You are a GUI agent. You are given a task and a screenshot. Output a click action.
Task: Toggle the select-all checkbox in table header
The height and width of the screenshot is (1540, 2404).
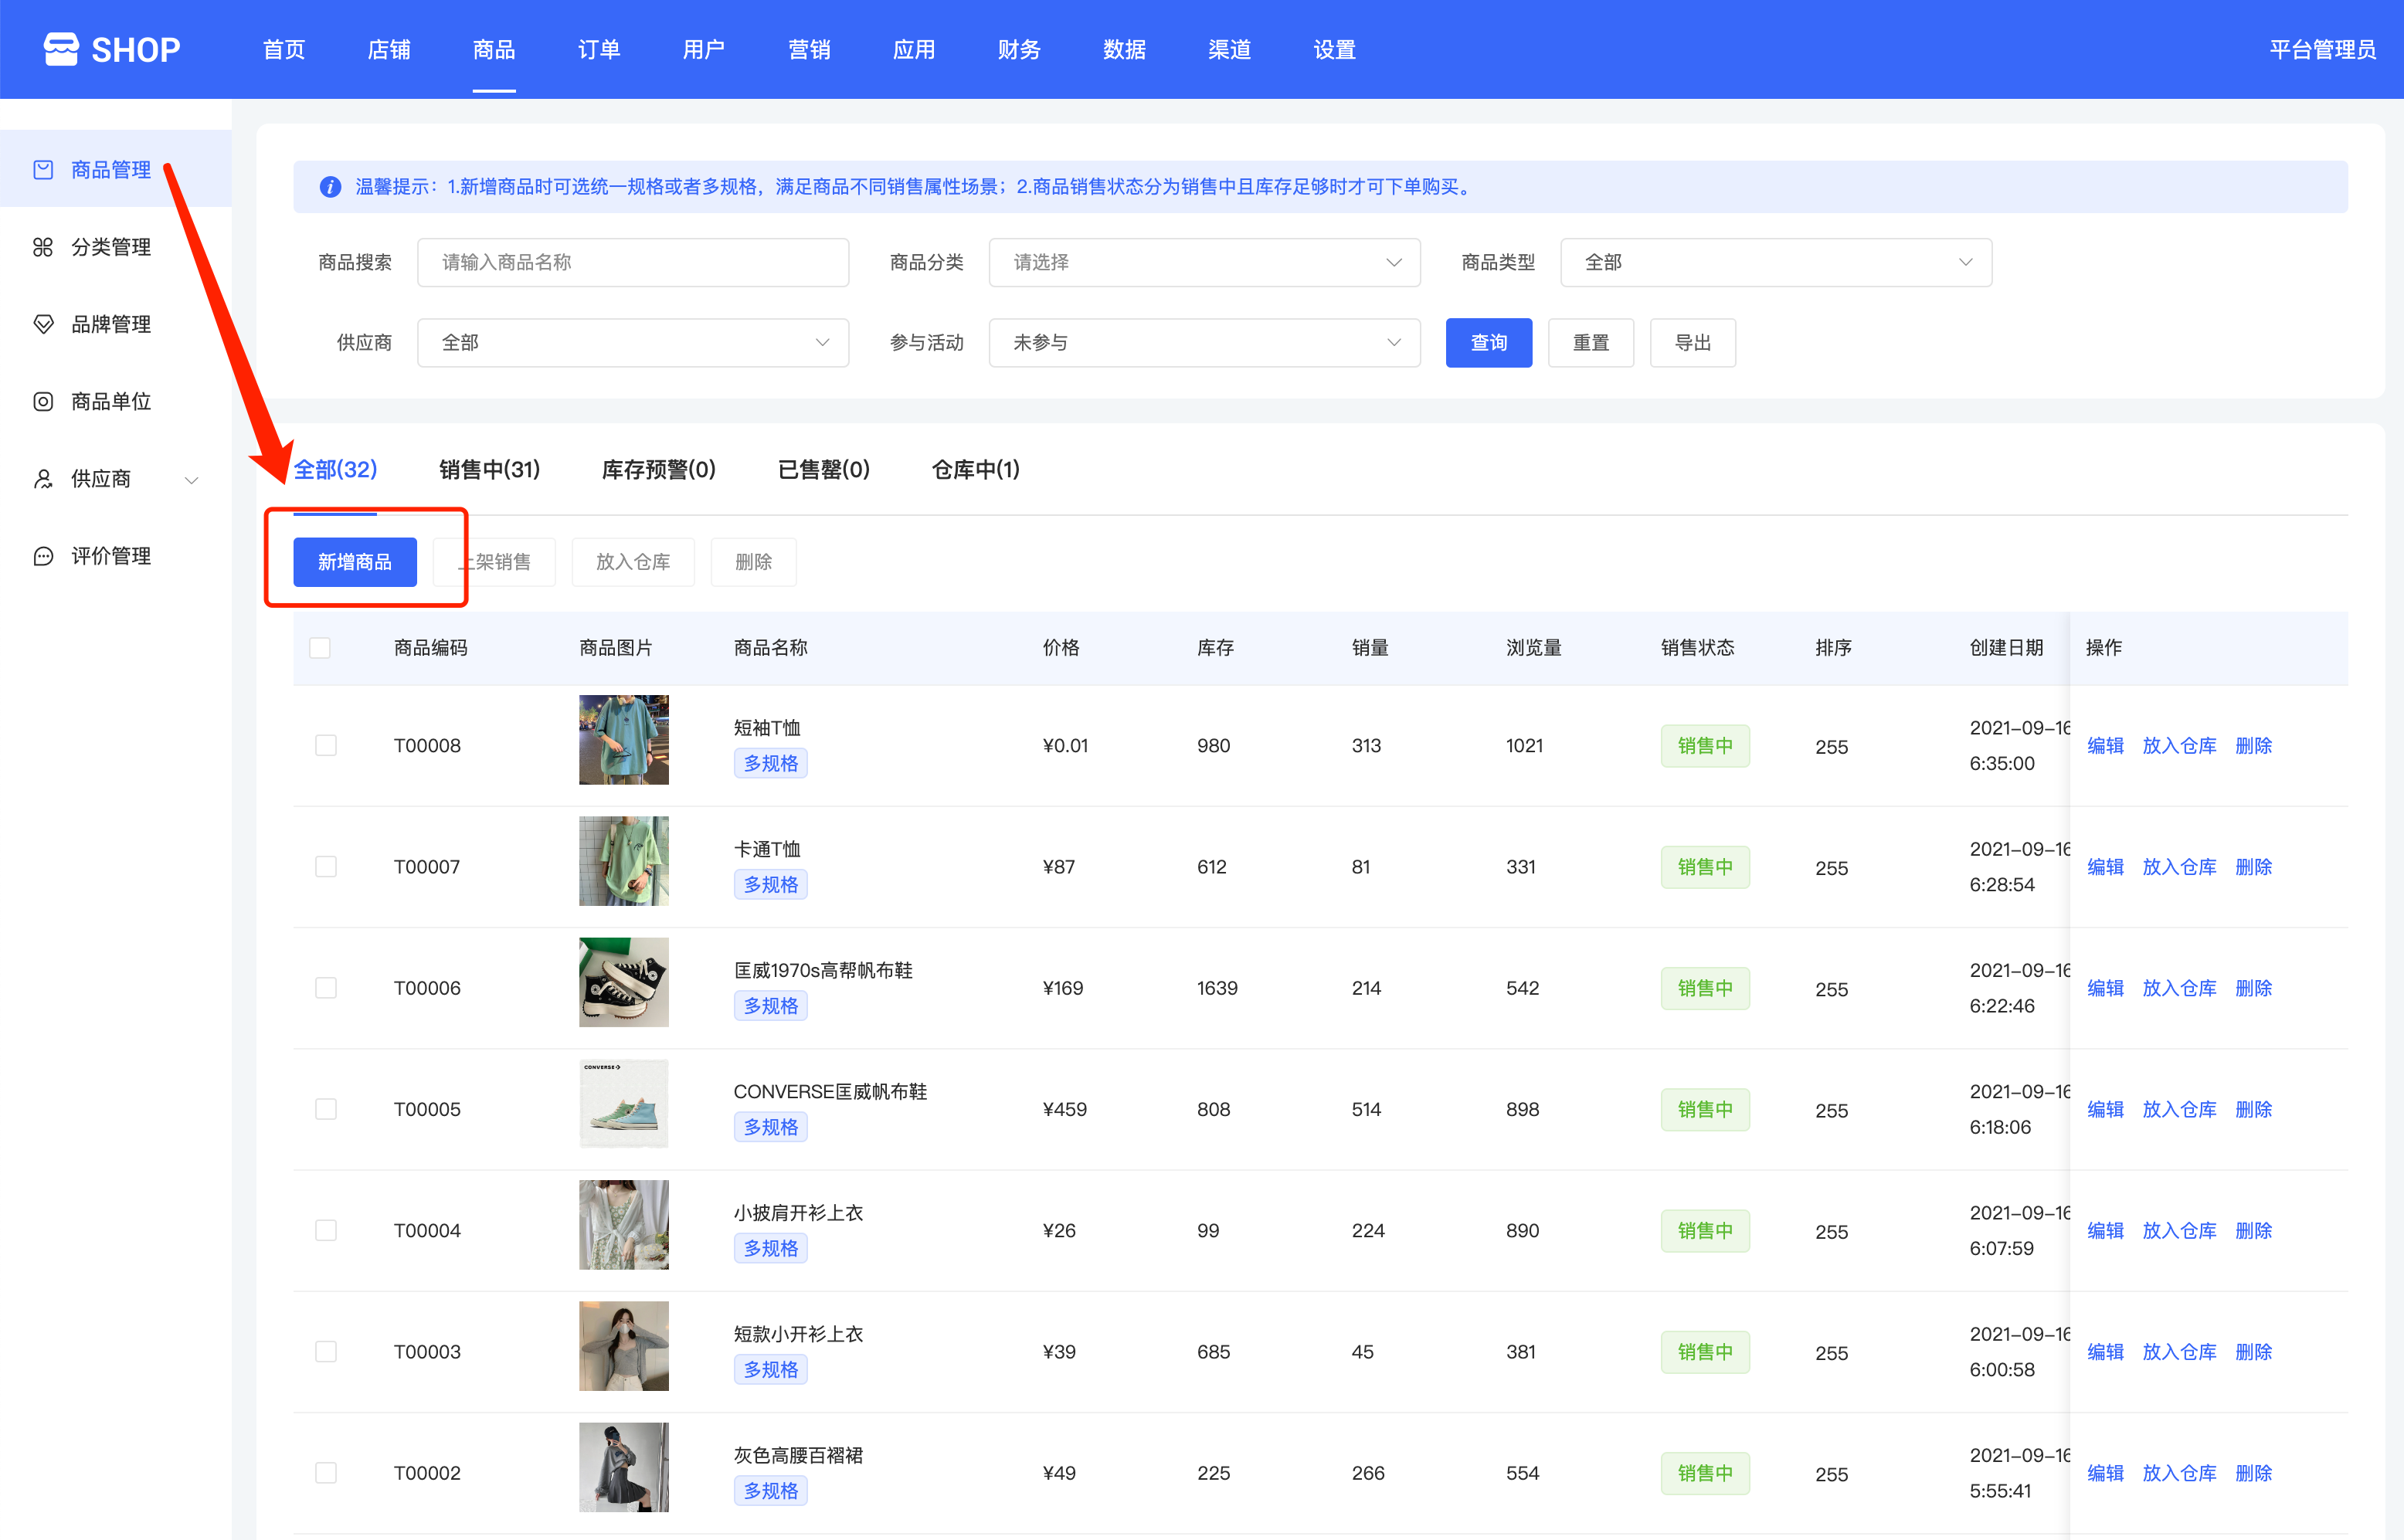point(320,648)
